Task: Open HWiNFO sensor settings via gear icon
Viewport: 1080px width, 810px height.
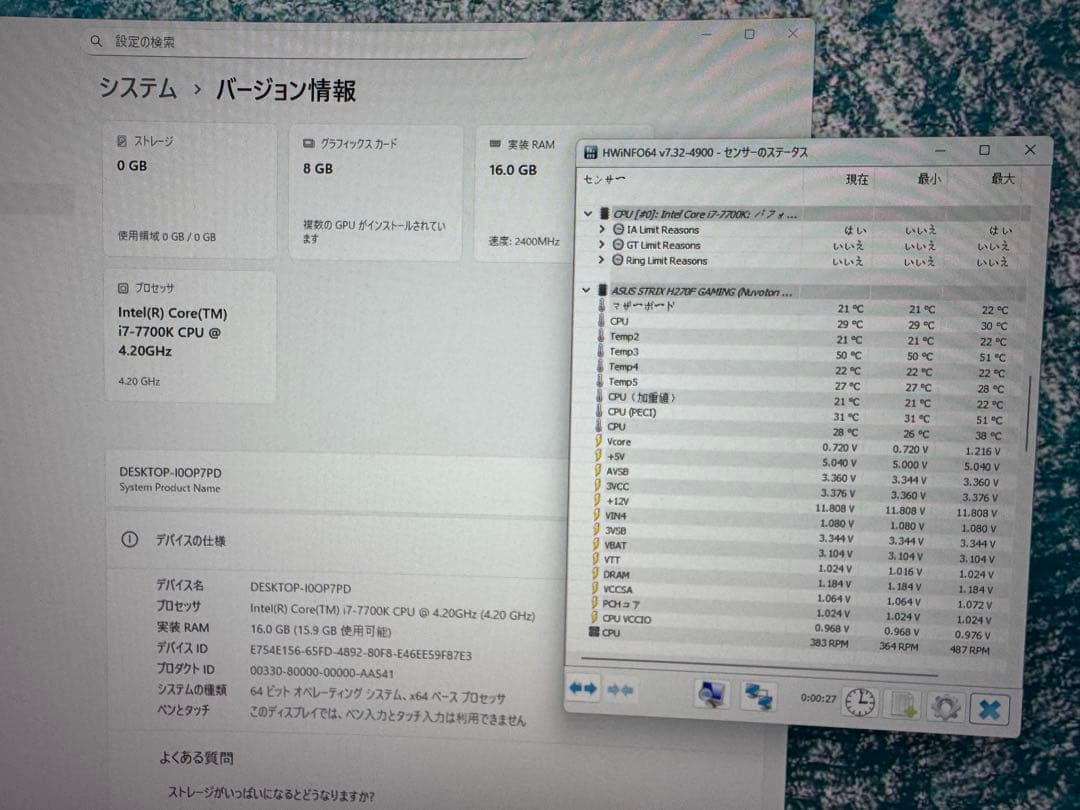Action: pos(945,707)
